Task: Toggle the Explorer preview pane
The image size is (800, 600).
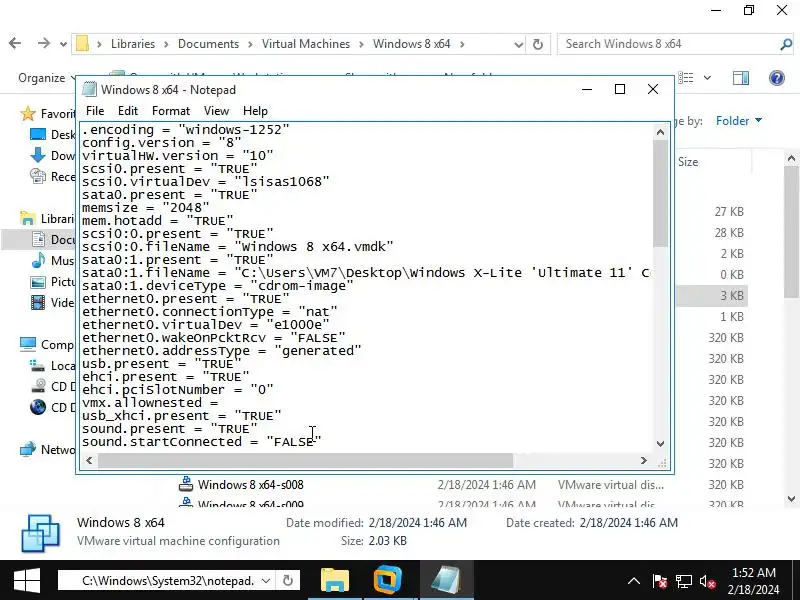Action: click(x=741, y=78)
